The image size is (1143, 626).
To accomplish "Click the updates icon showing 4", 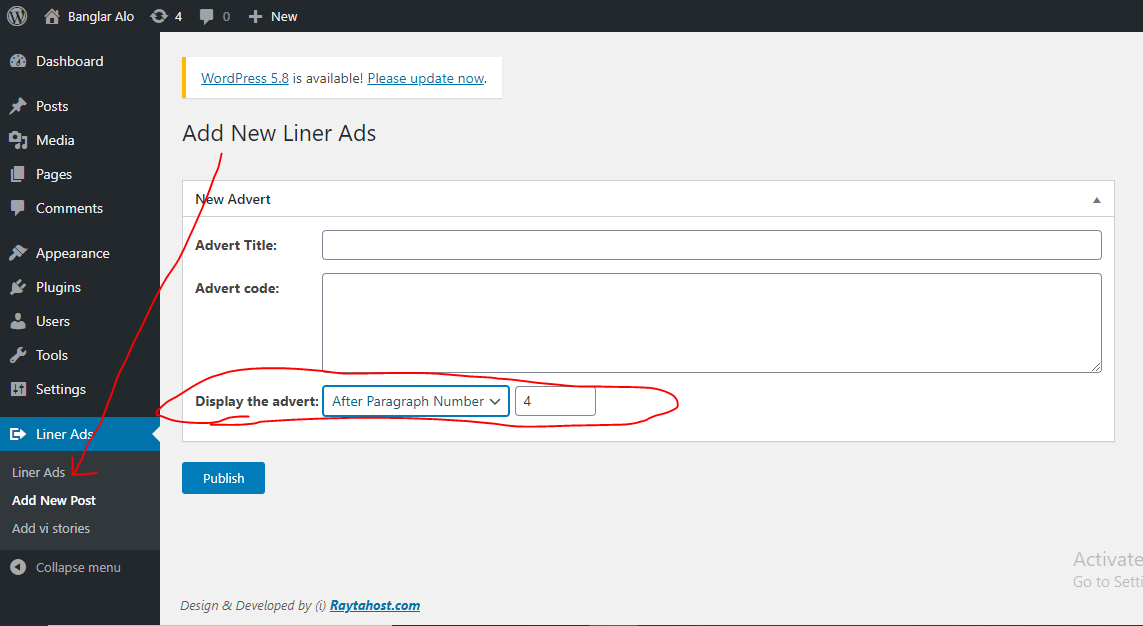I will click(158, 16).
